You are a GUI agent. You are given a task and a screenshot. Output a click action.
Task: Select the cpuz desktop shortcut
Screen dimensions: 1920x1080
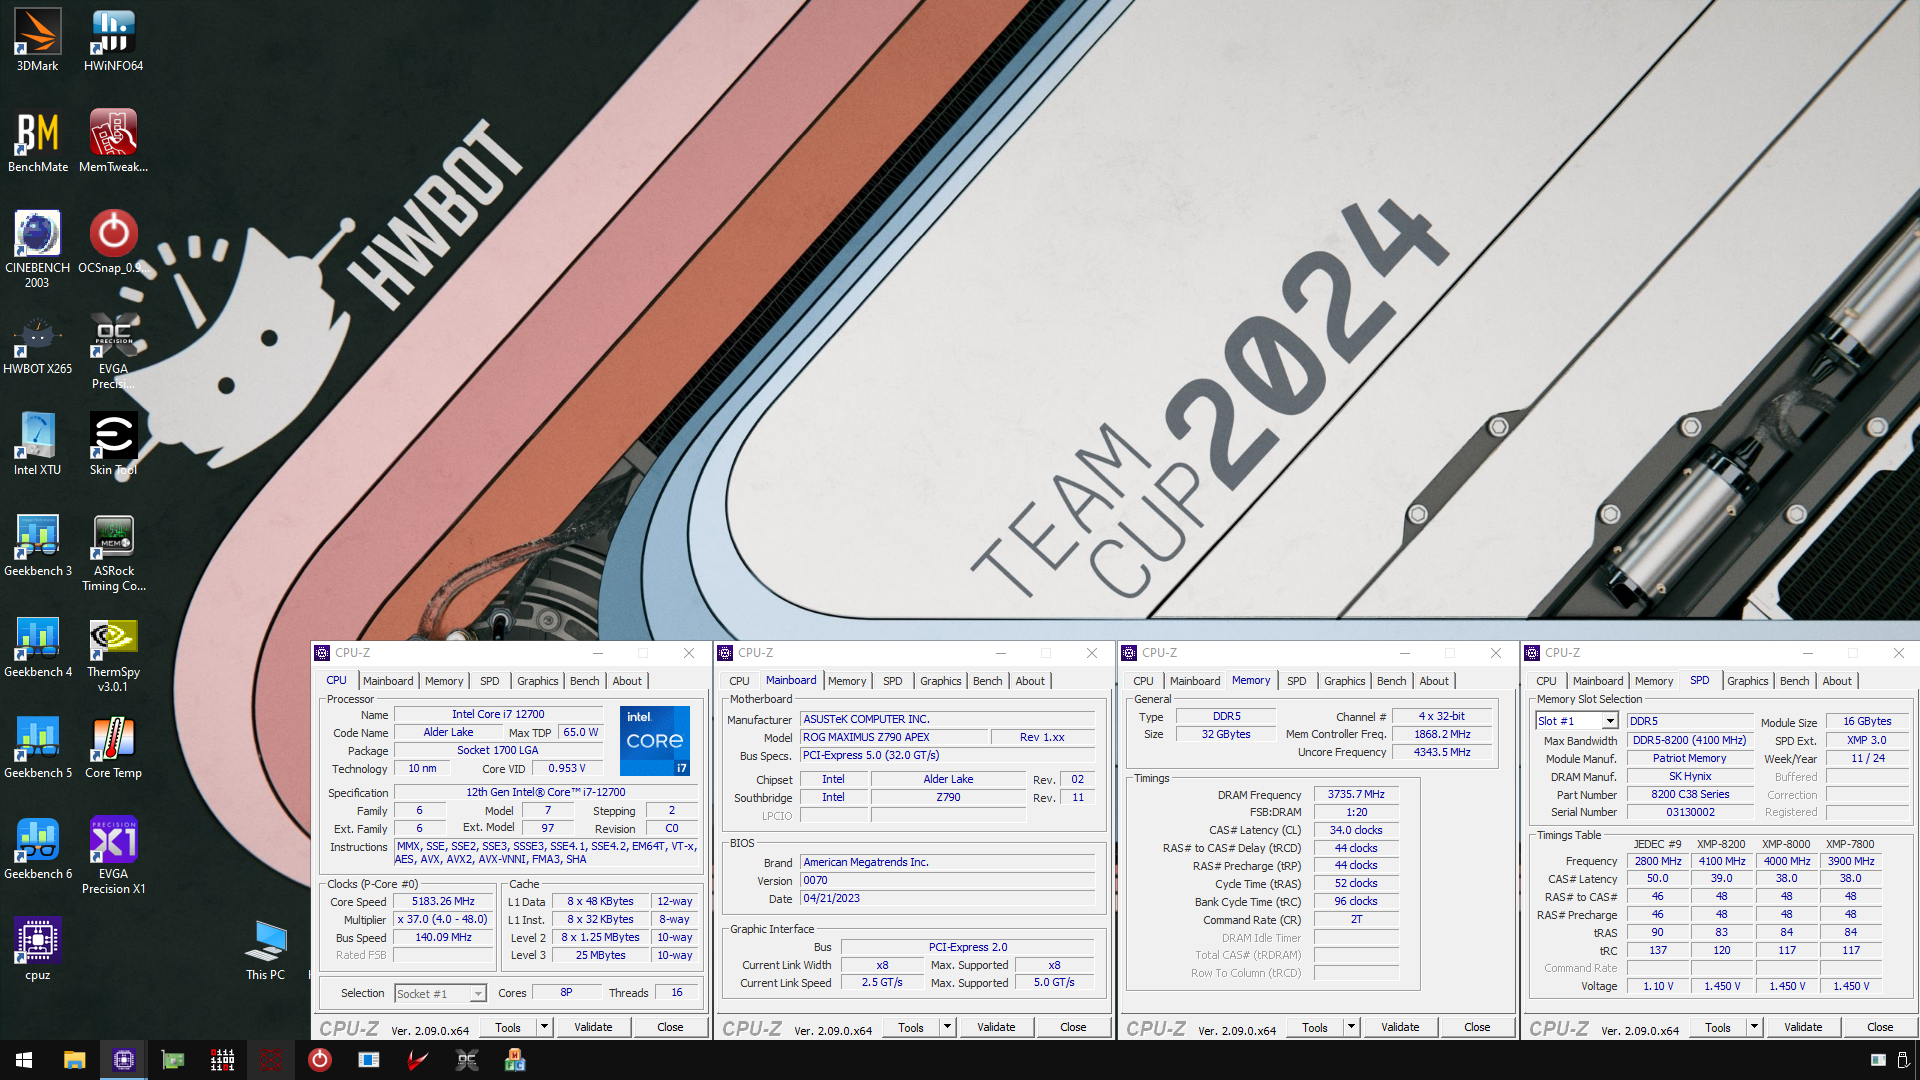click(37, 949)
